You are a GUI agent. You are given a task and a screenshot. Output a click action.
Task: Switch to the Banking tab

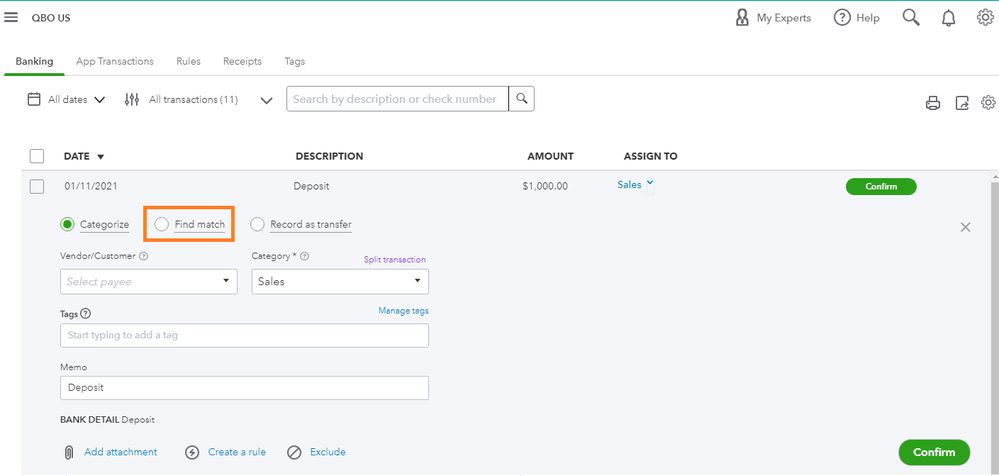(x=34, y=62)
